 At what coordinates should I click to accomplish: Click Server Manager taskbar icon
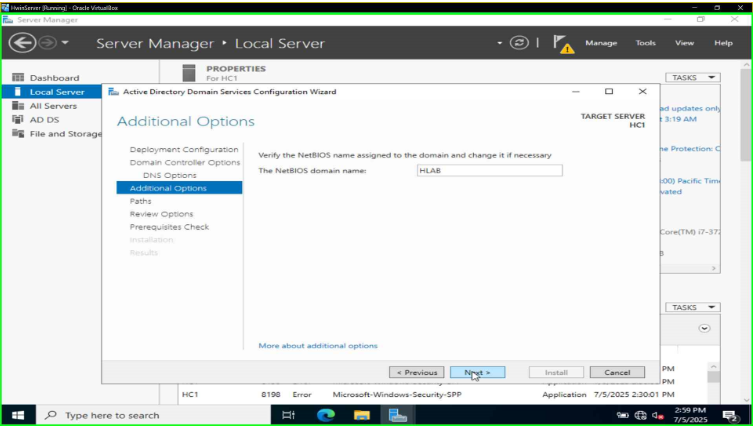(x=398, y=415)
